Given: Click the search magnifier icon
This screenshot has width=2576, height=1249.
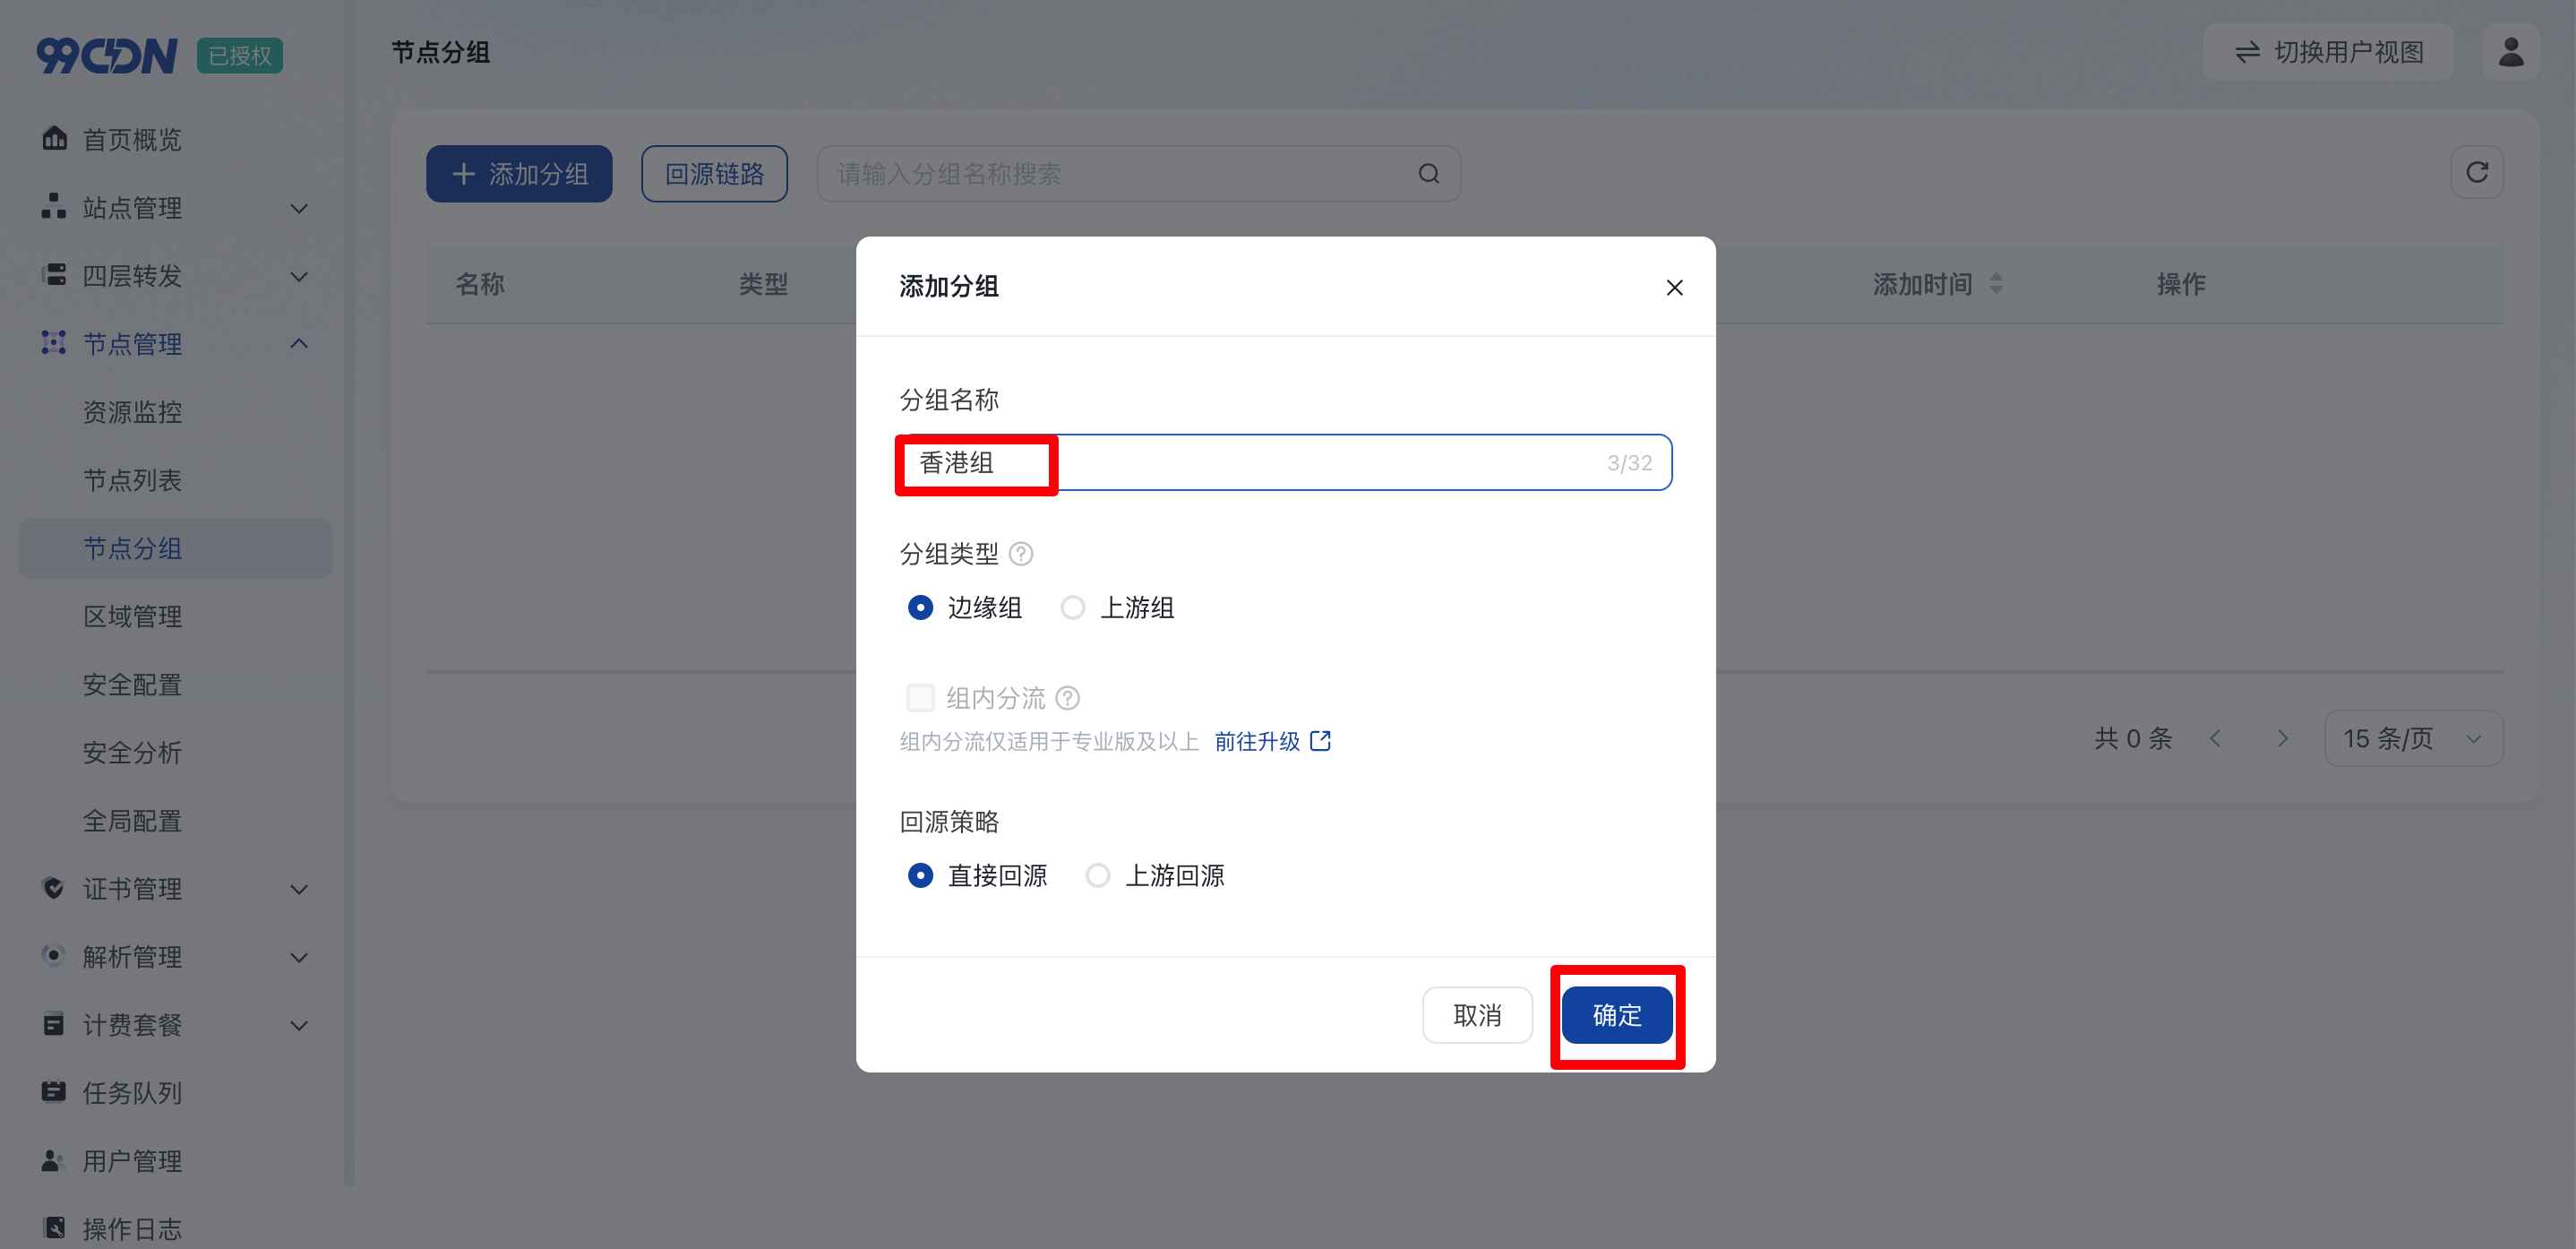Looking at the screenshot, I should point(1428,174).
